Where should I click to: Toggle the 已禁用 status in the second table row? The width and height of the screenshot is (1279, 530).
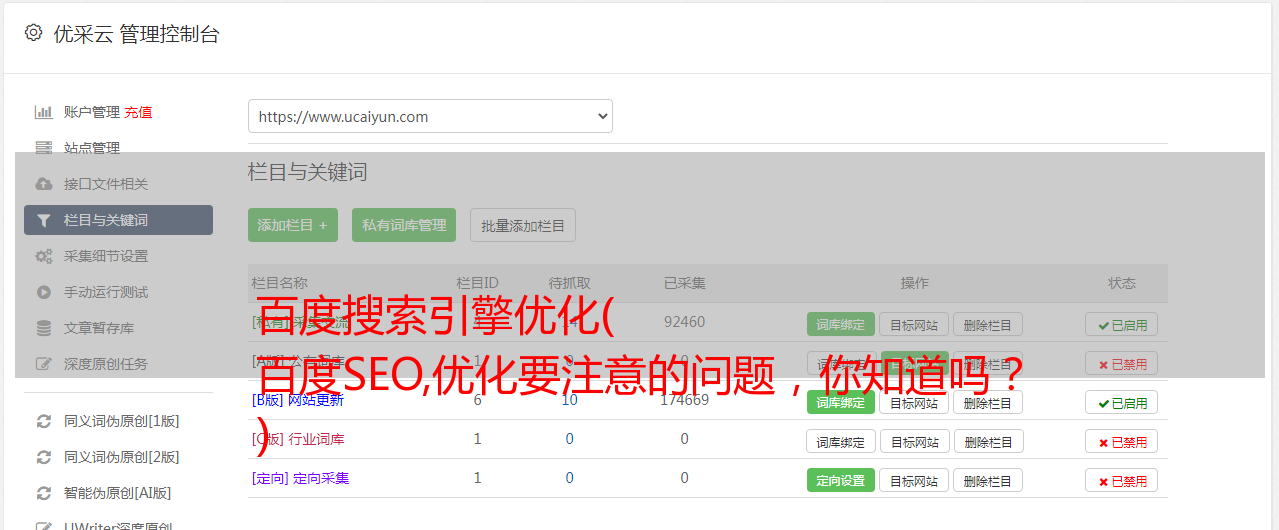coord(1122,364)
